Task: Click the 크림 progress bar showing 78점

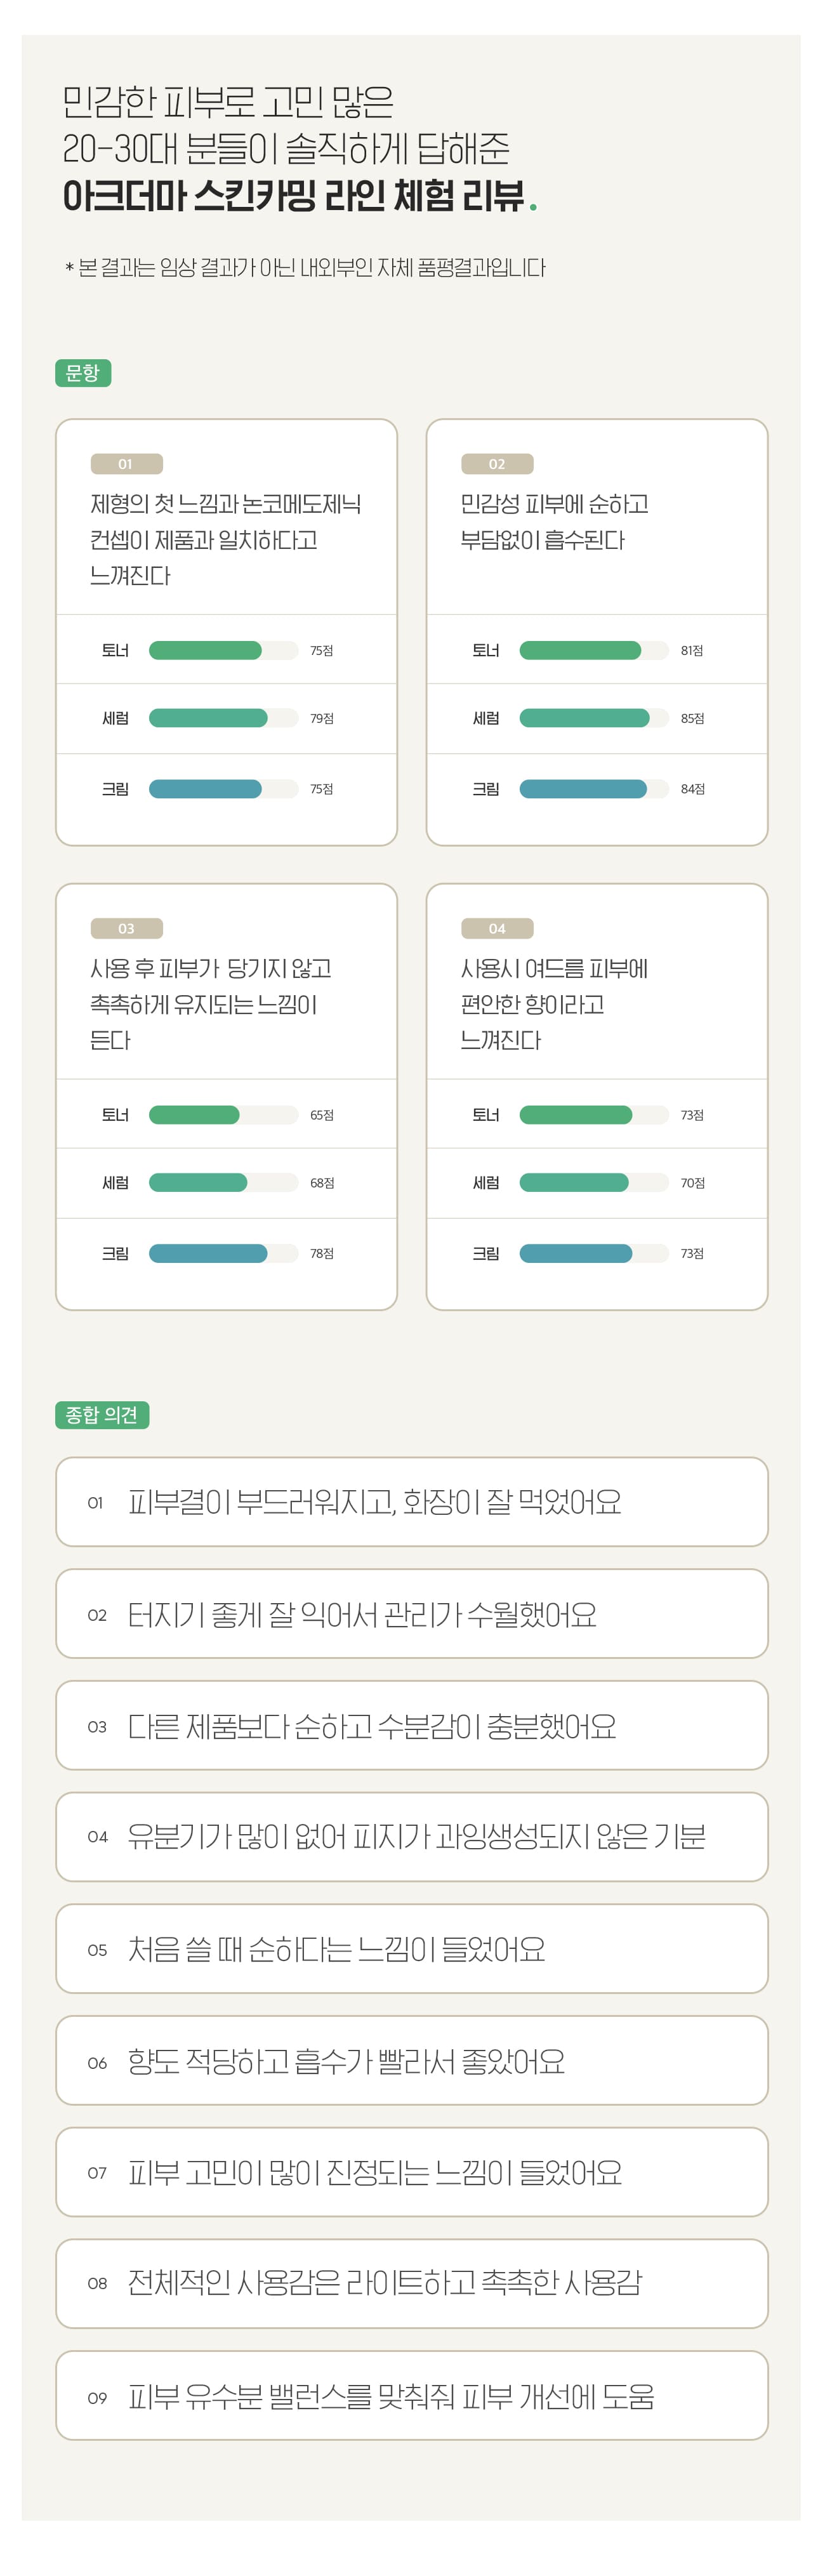Action: 223,1254
